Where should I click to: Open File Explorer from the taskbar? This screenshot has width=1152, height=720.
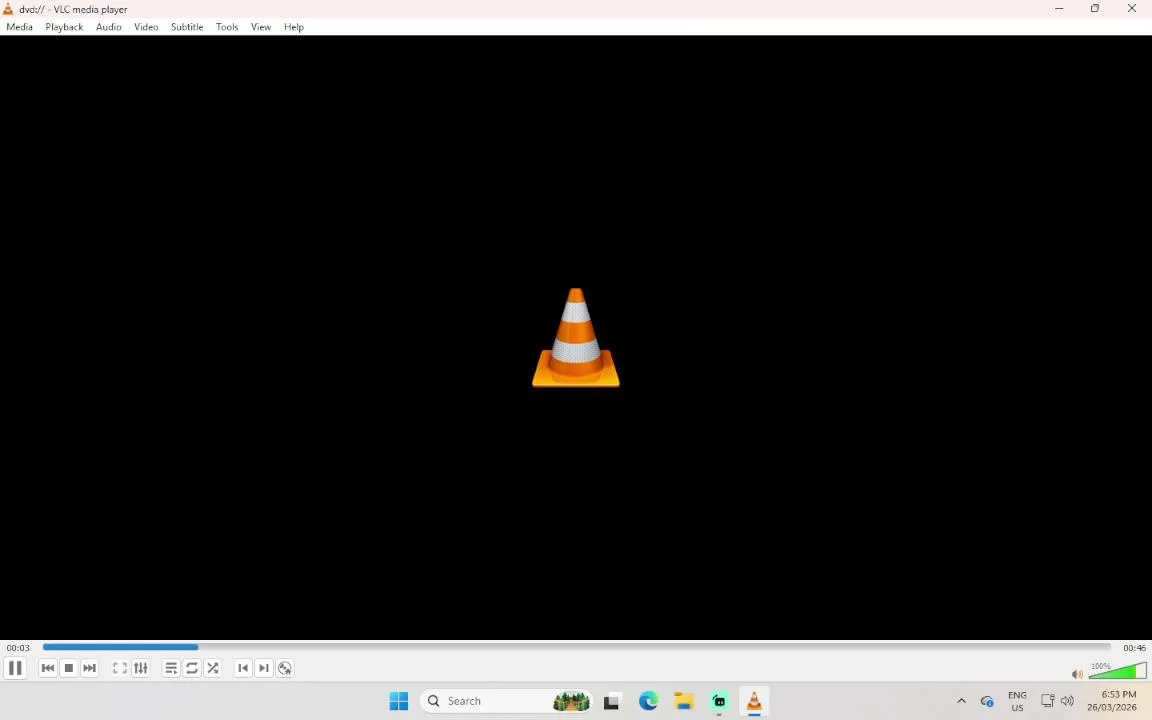click(684, 701)
